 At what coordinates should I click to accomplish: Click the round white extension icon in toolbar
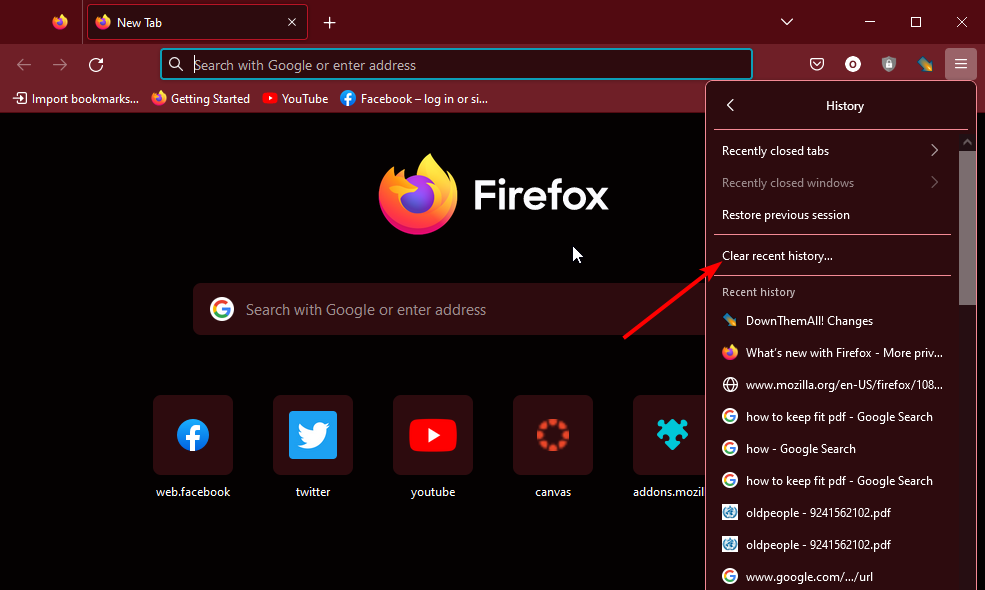(x=852, y=64)
